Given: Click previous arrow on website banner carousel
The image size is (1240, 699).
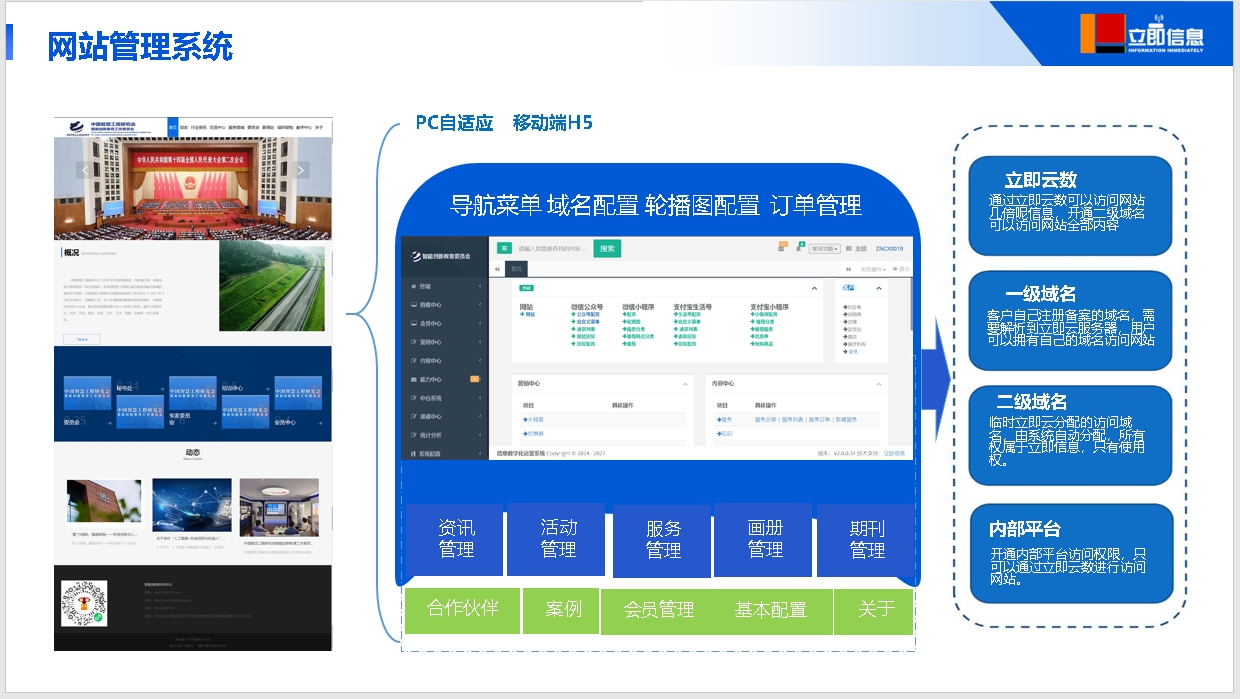Looking at the screenshot, I should 85,170.
